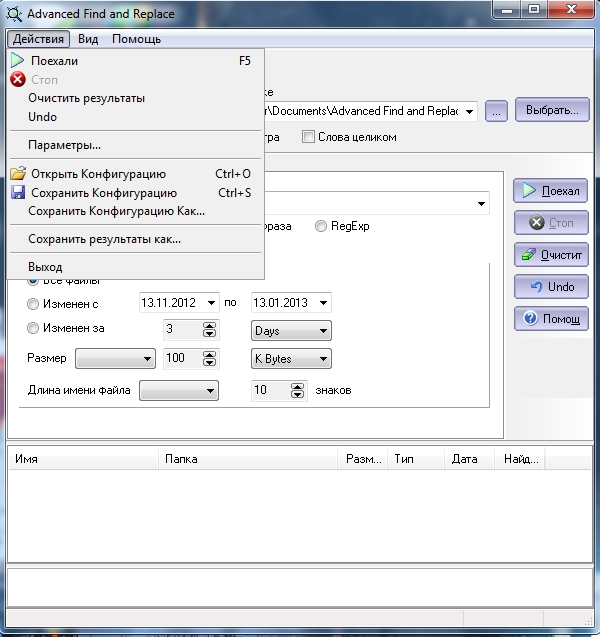Expand the Documents folder path dropdown
Viewport: 600px width, 637px height.
(469, 111)
